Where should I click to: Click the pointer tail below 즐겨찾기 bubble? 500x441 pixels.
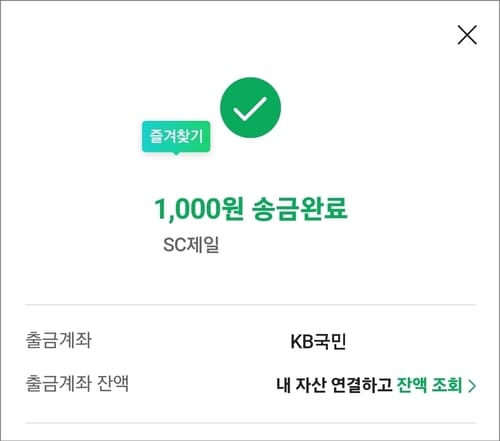176,154
